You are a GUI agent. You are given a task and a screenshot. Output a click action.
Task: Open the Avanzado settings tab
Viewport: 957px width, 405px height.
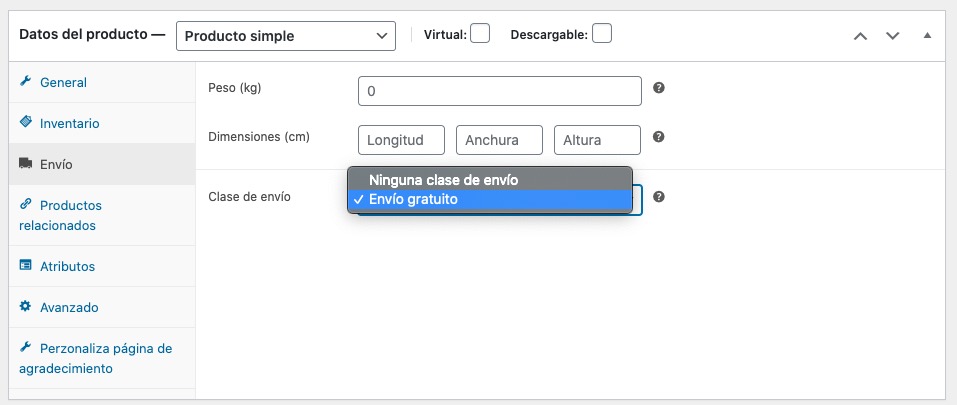click(69, 307)
